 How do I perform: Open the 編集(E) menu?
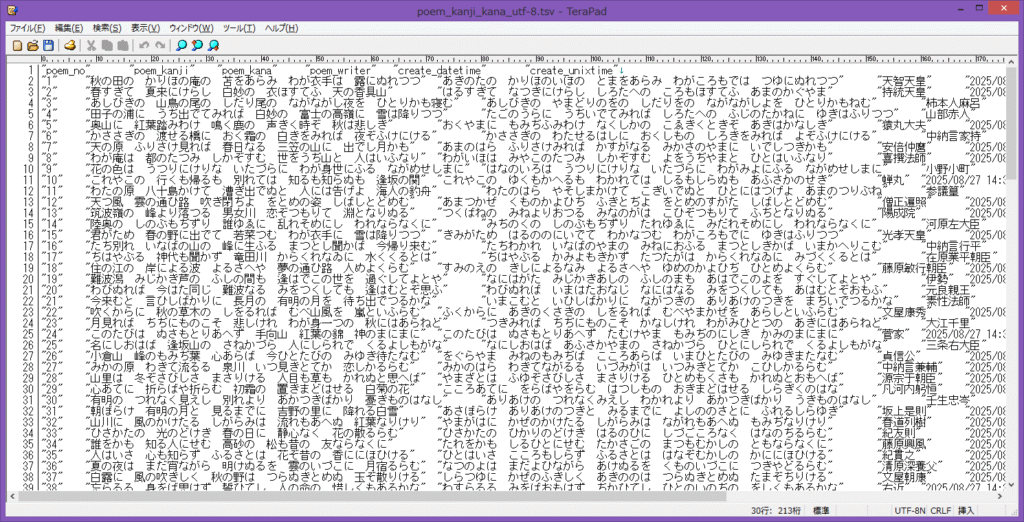click(69, 28)
